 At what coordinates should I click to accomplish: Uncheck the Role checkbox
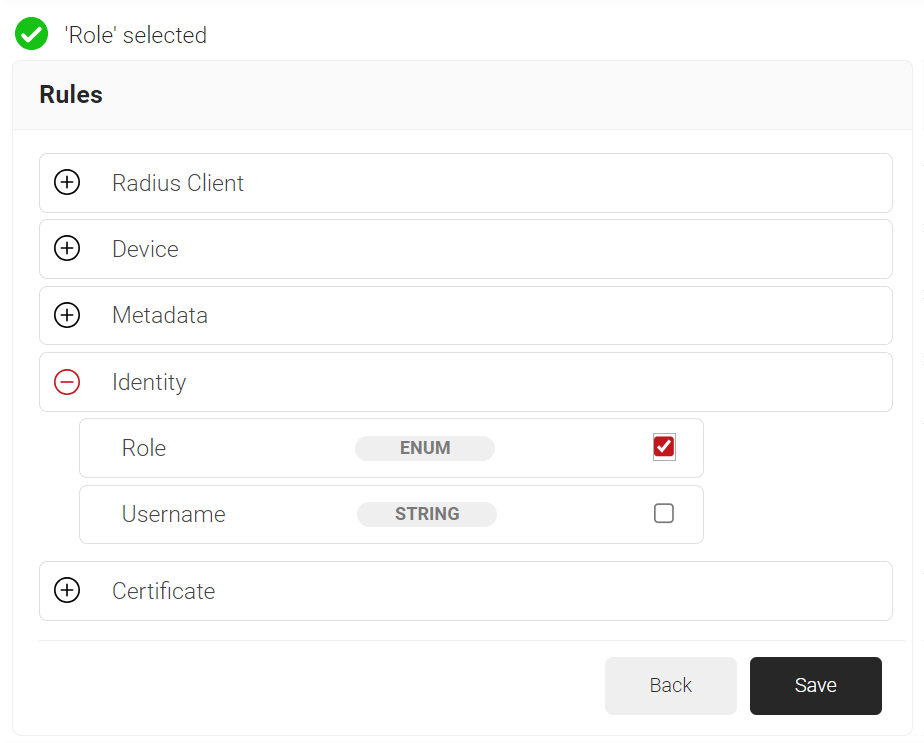coord(664,447)
